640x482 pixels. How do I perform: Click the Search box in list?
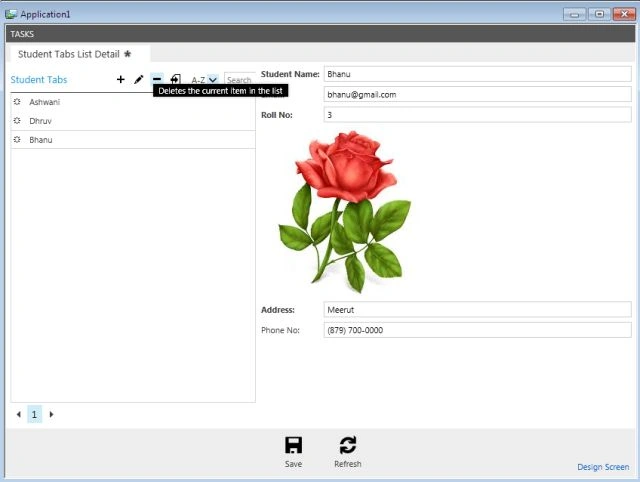tap(240, 80)
